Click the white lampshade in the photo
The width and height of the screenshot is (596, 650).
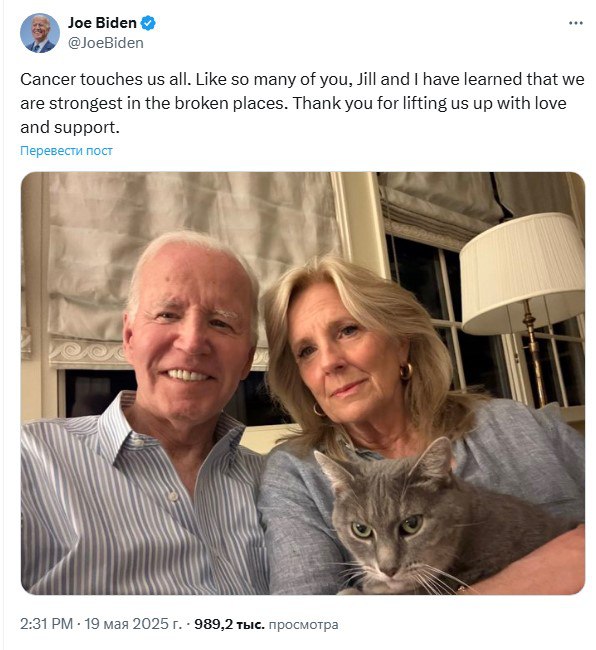click(x=522, y=273)
